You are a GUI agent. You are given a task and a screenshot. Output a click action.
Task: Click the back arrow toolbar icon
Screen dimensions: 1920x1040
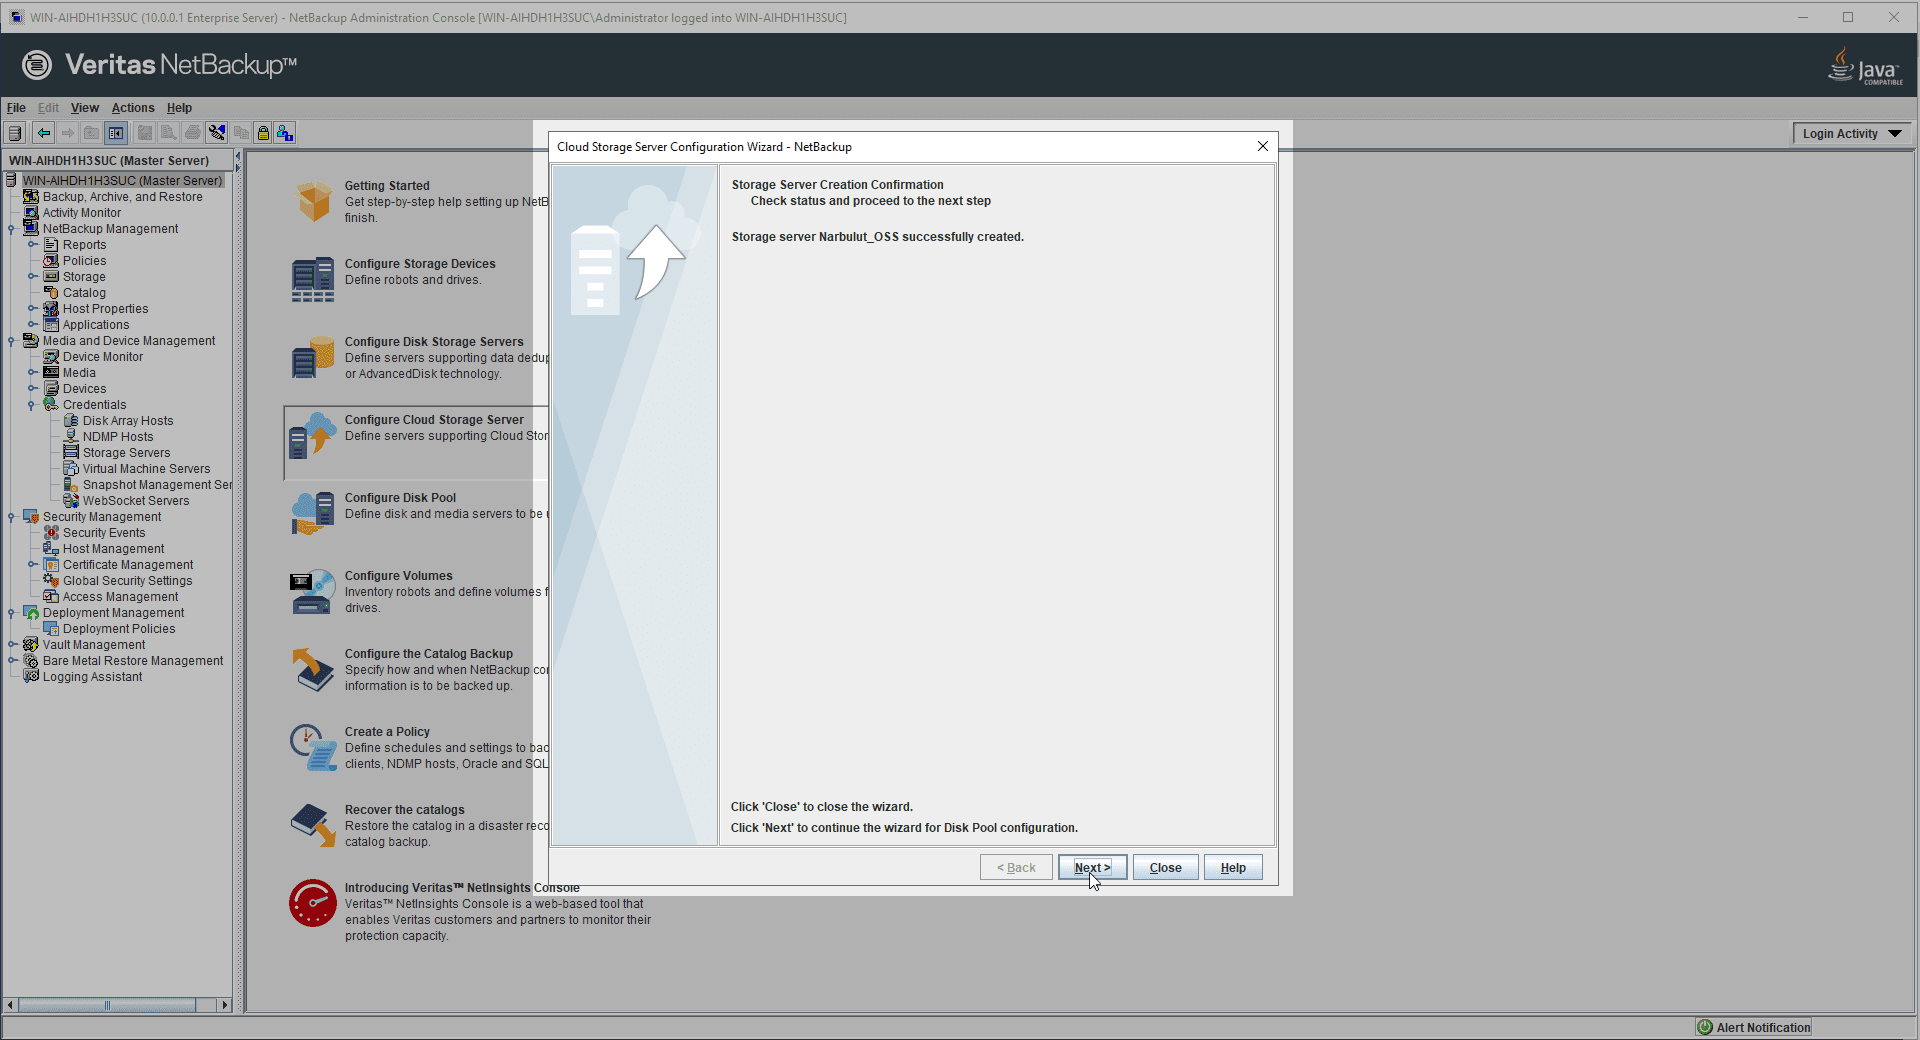point(44,133)
